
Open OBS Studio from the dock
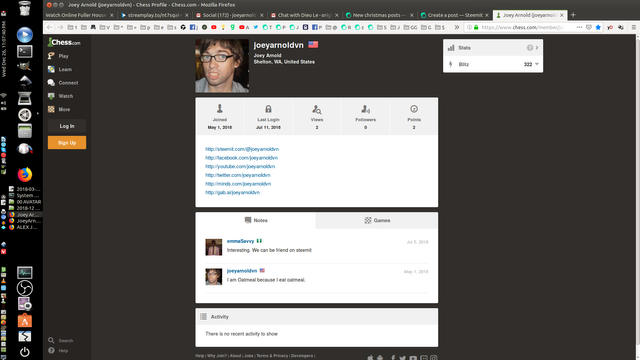(x=24, y=288)
